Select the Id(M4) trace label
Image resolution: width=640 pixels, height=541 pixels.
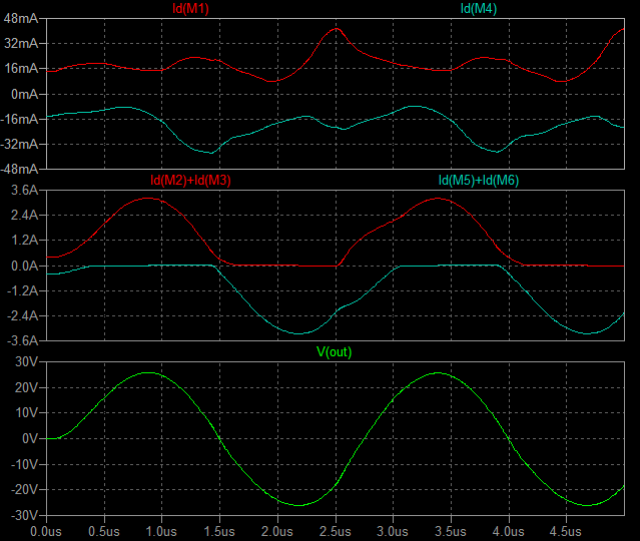pyautogui.click(x=478, y=9)
